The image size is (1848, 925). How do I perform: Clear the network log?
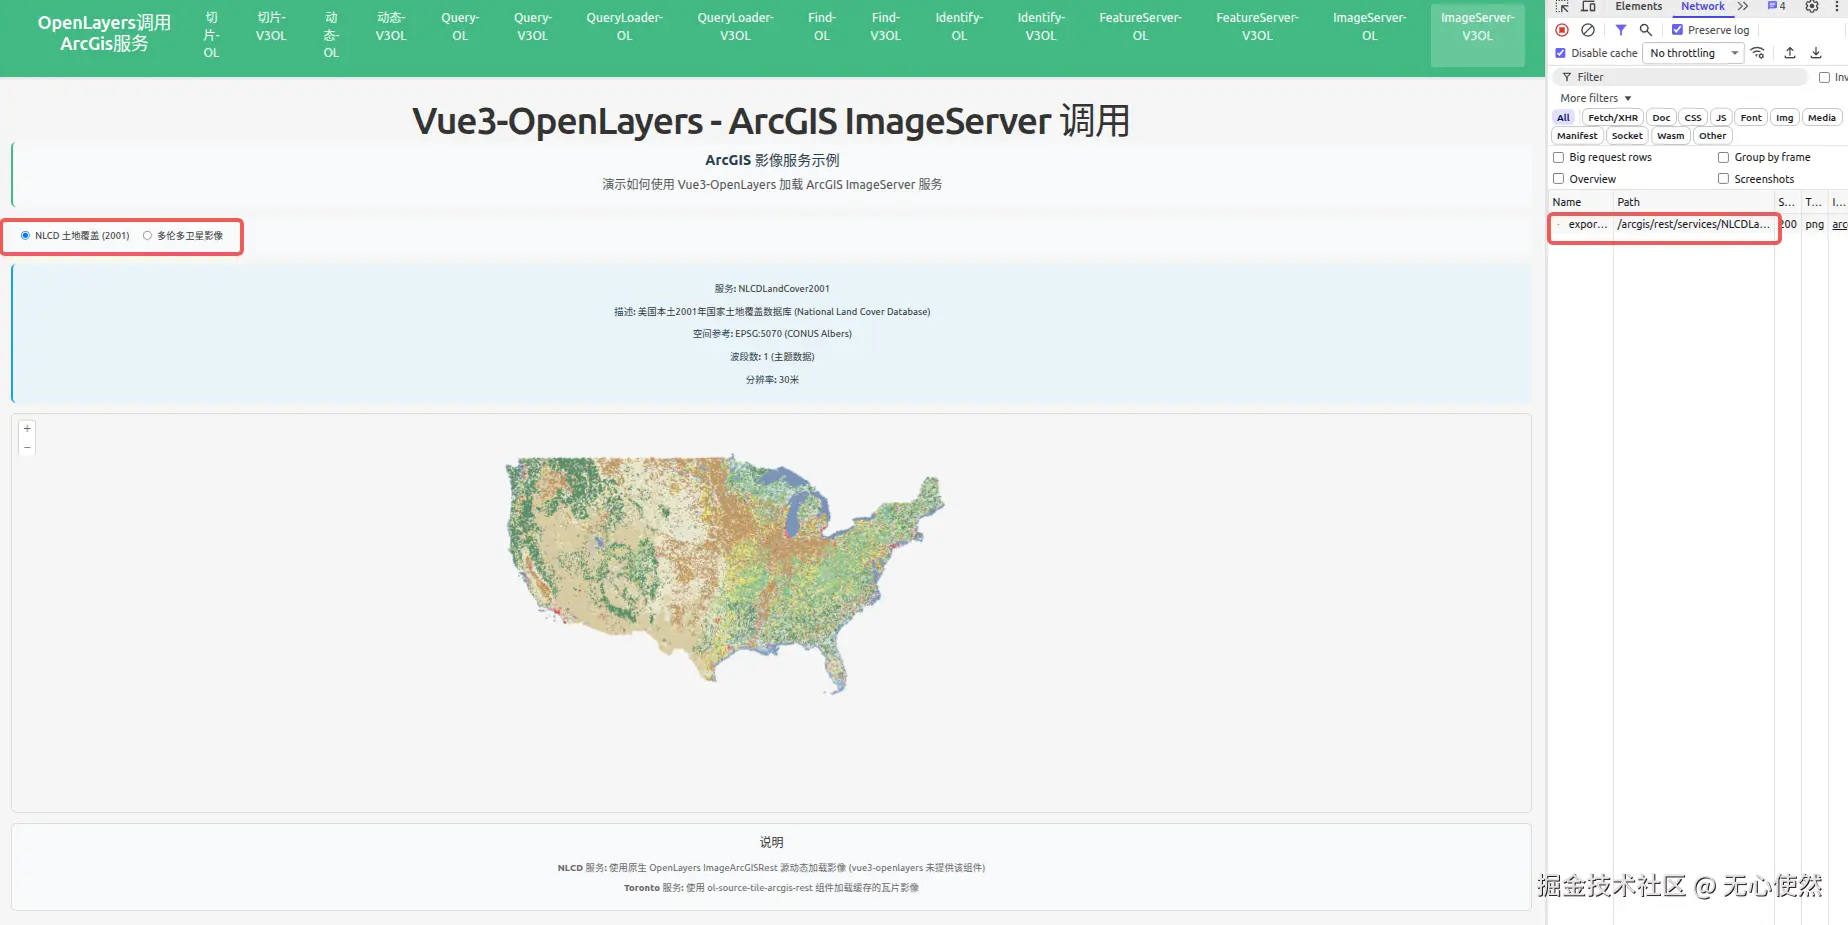[1588, 30]
